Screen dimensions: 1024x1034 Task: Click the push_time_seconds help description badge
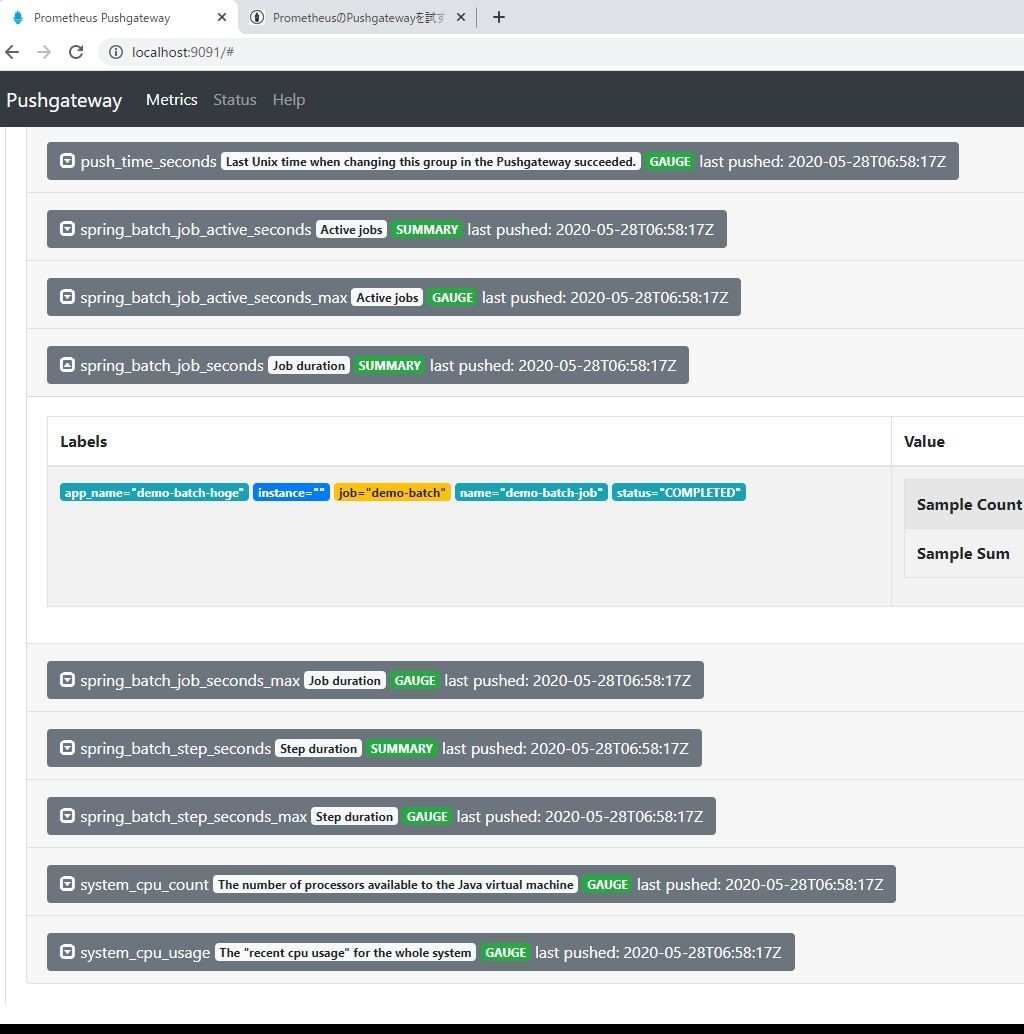click(x=431, y=162)
